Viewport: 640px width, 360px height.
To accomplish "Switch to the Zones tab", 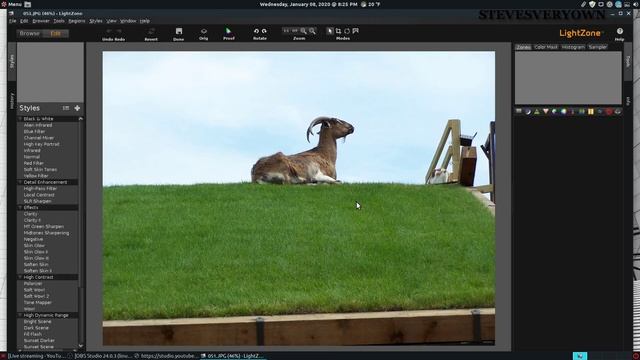I will coord(523,47).
